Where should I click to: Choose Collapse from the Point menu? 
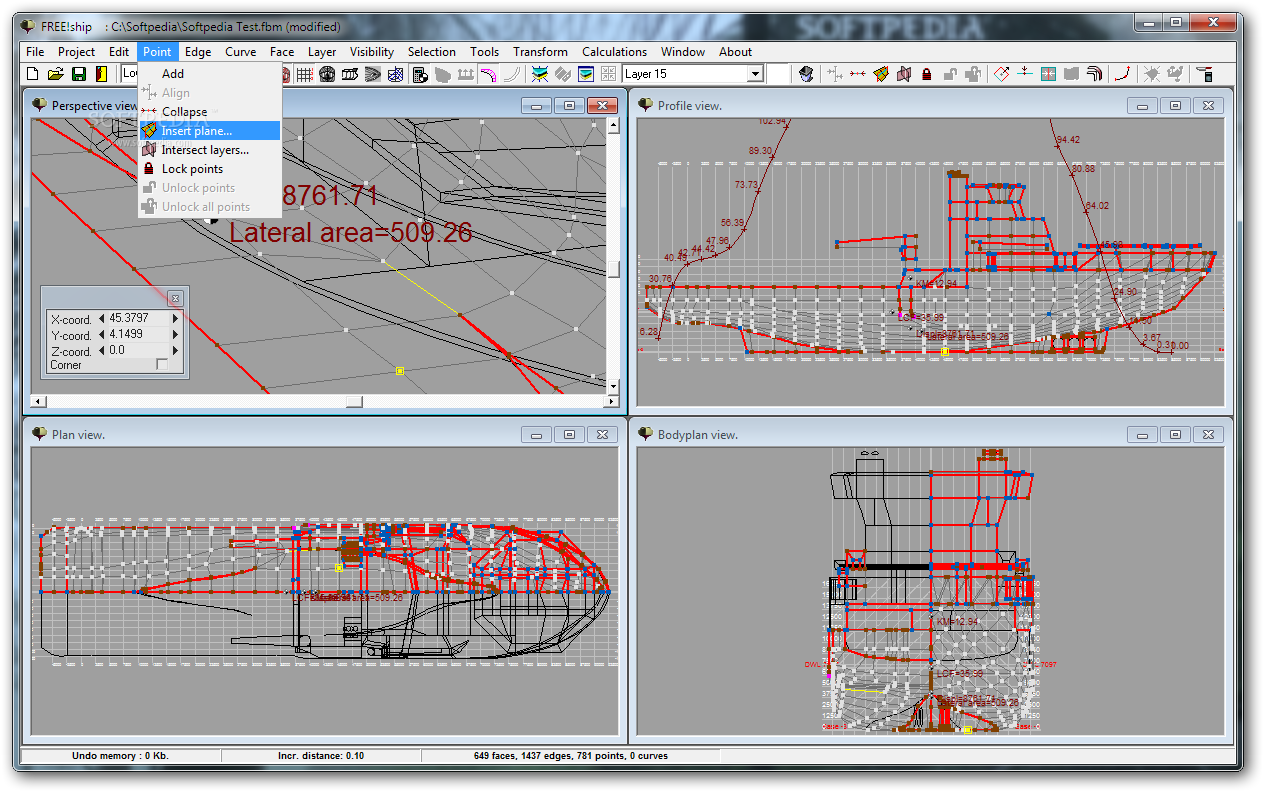(x=210, y=112)
